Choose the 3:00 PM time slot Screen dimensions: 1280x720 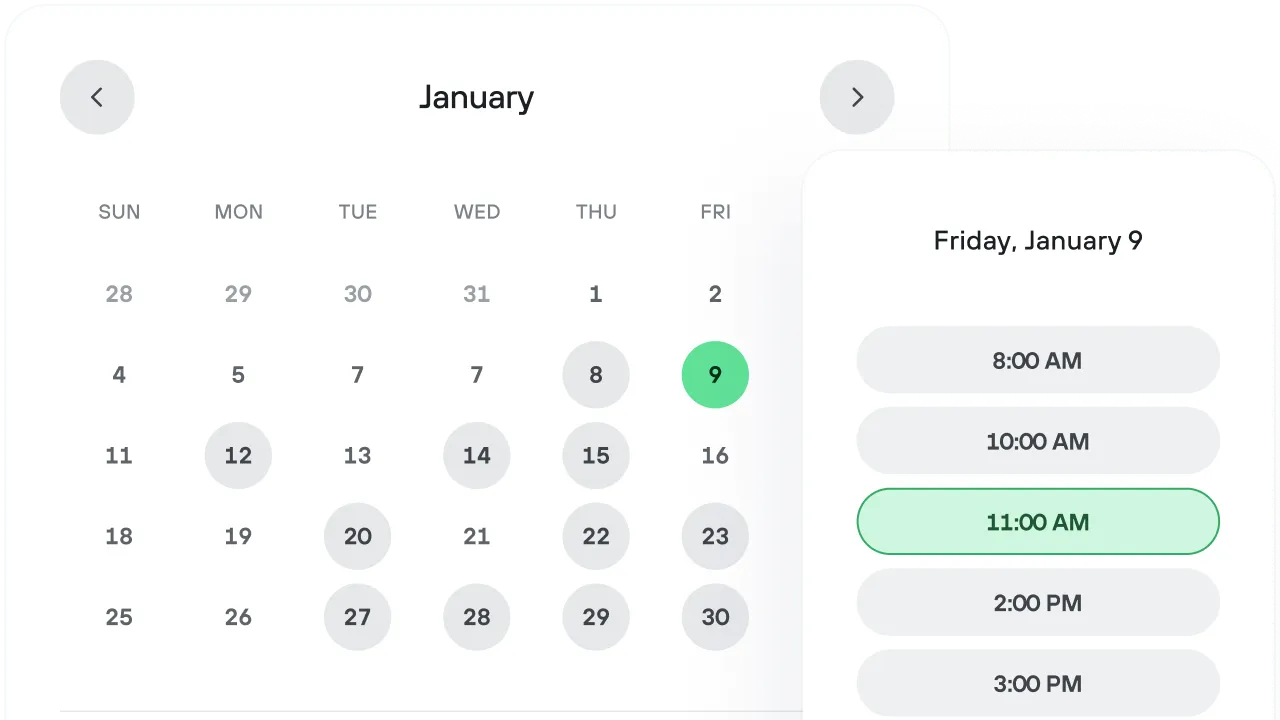[x=1038, y=683]
